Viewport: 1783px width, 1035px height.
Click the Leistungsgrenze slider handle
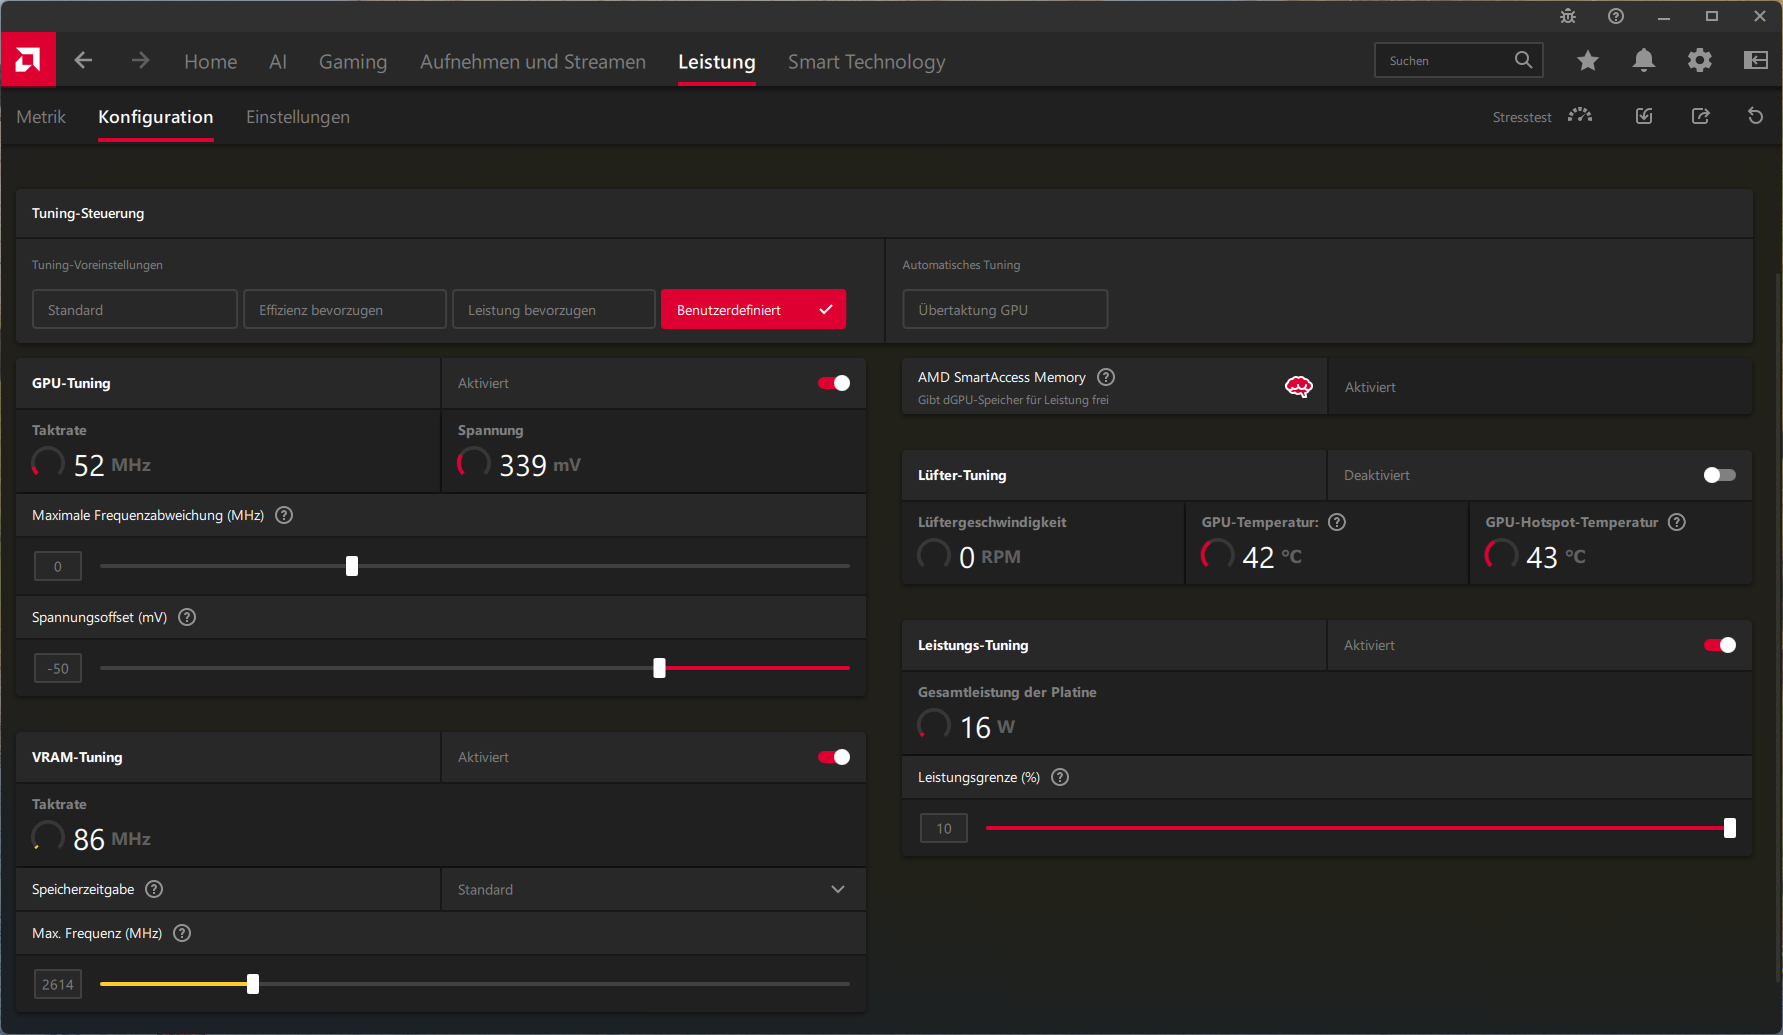click(x=1730, y=828)
